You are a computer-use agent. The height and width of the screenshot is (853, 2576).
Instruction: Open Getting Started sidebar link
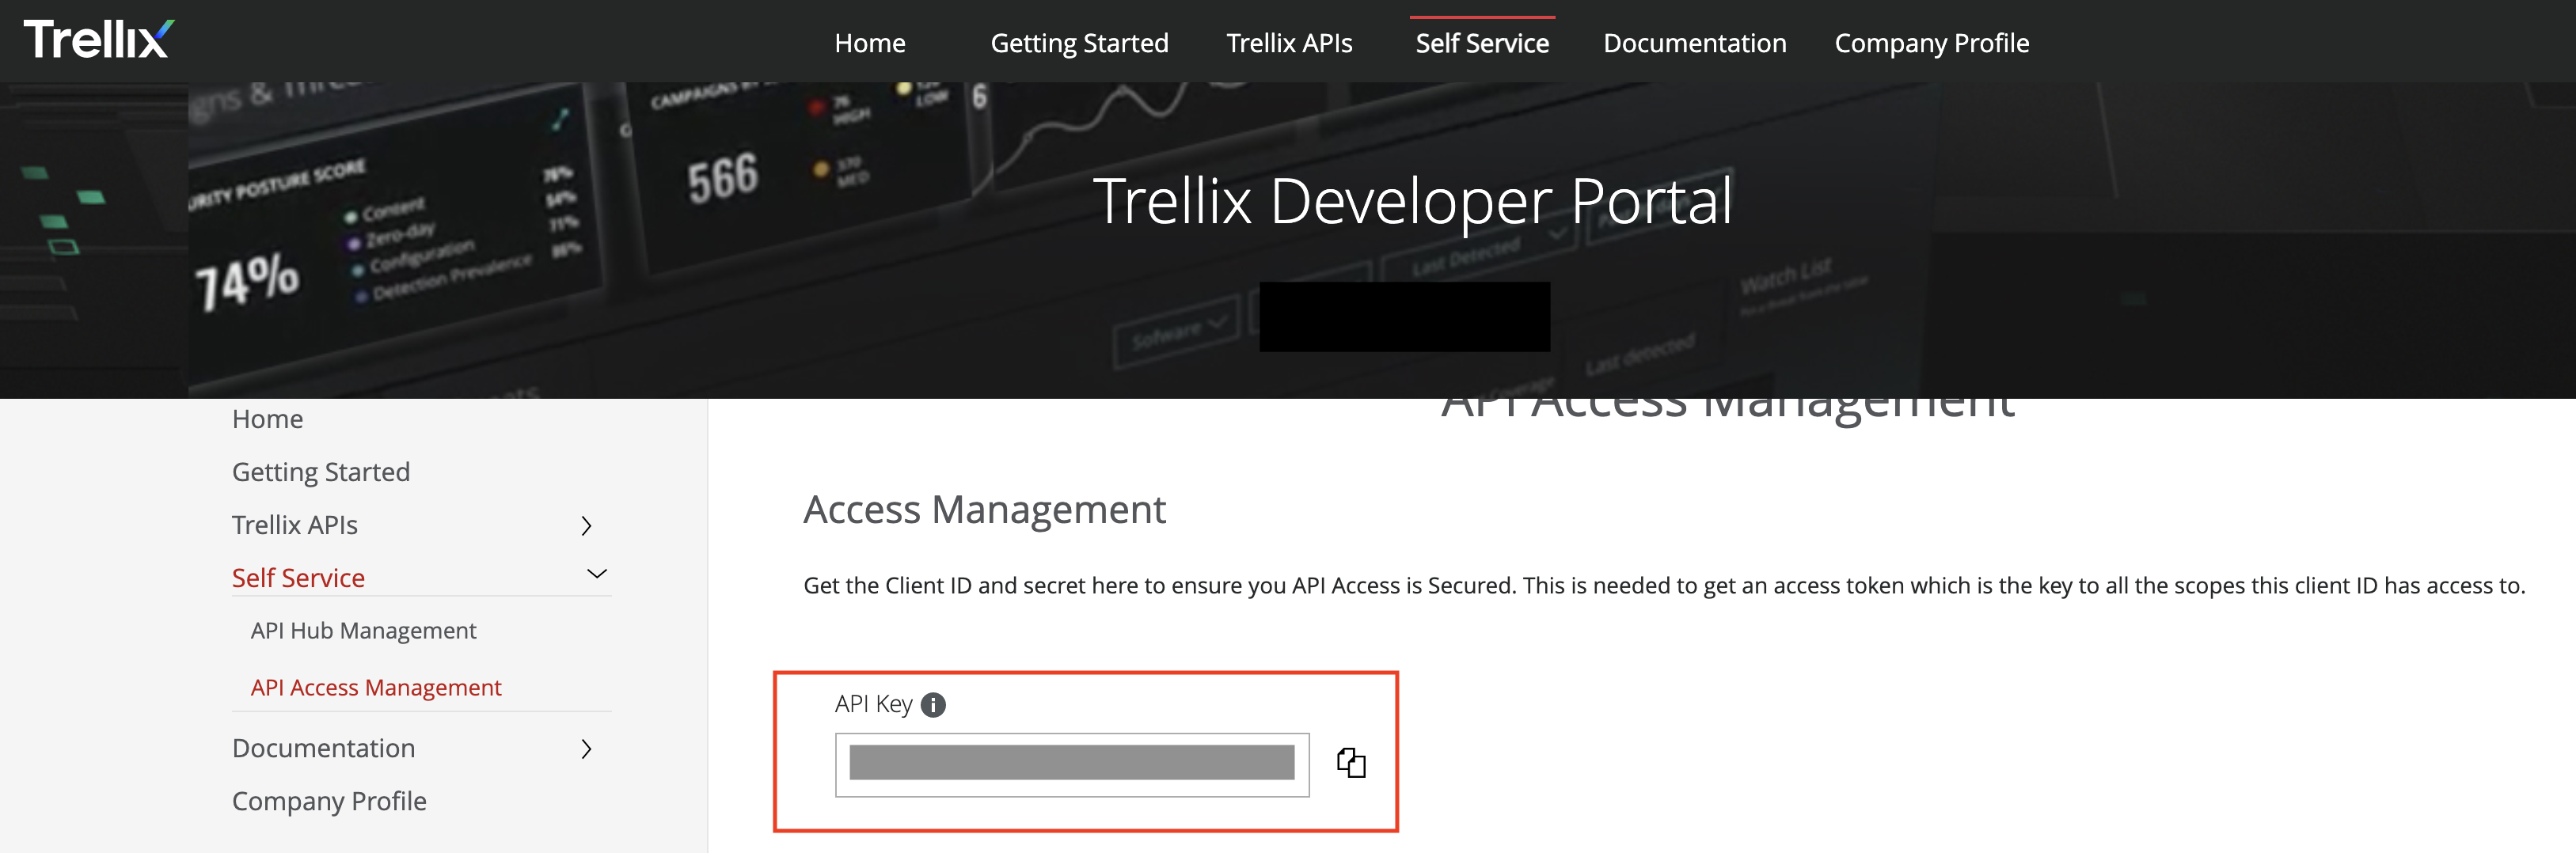[320, 472]
